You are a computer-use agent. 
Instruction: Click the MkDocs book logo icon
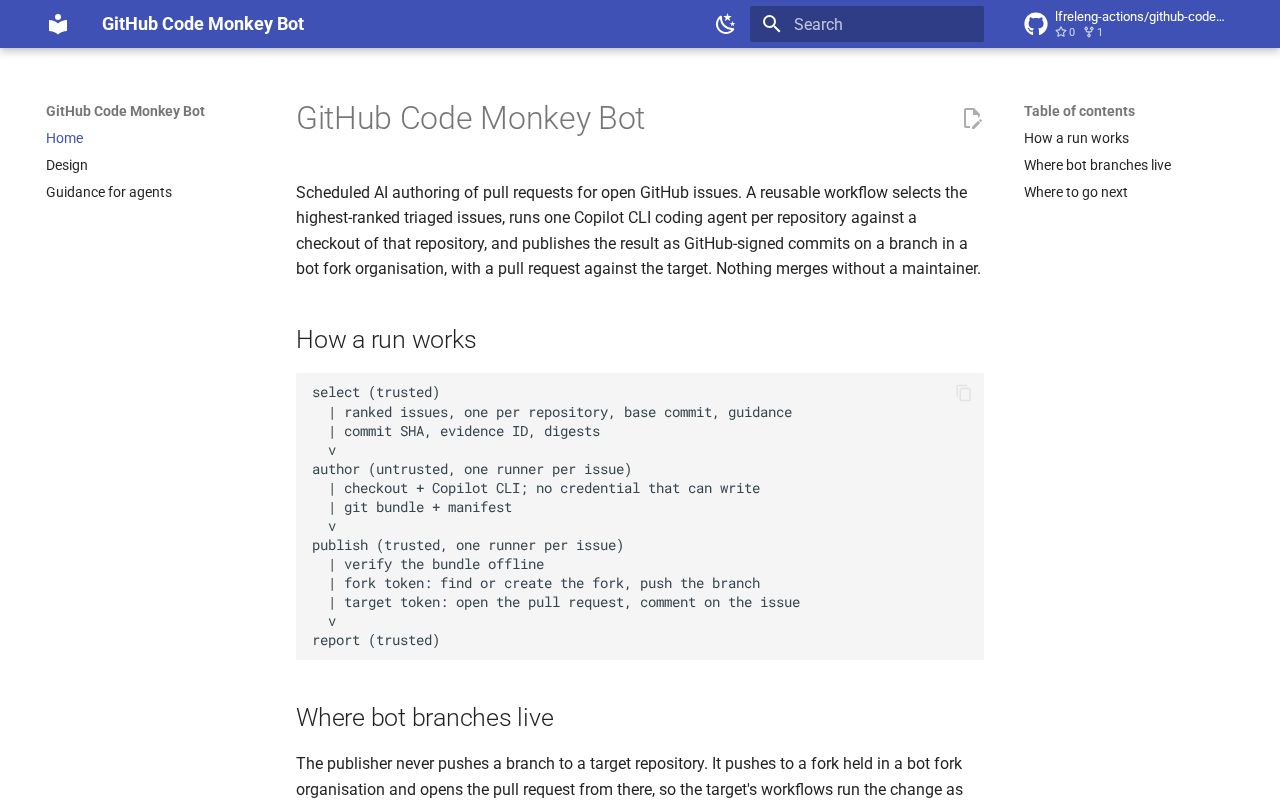(58, 24)
